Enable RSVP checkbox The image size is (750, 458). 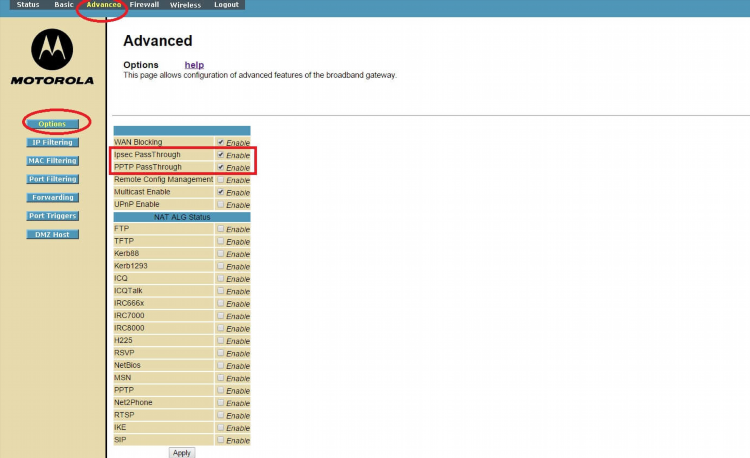click(x=221, y=353)
